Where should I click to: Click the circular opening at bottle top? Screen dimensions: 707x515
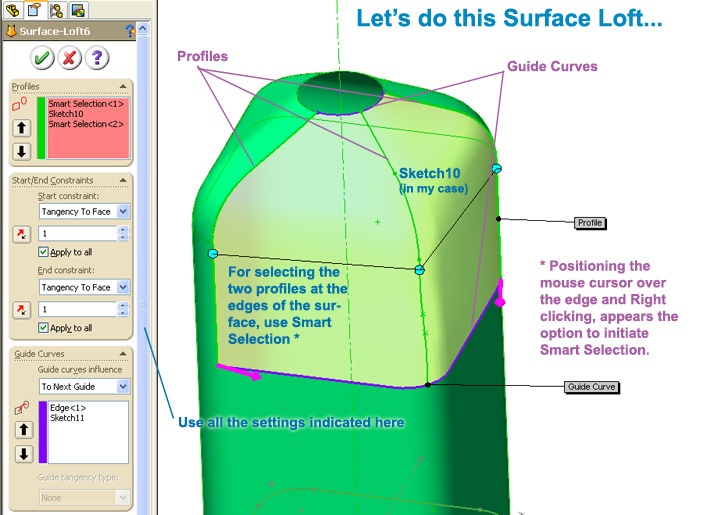tap(340, 93)
